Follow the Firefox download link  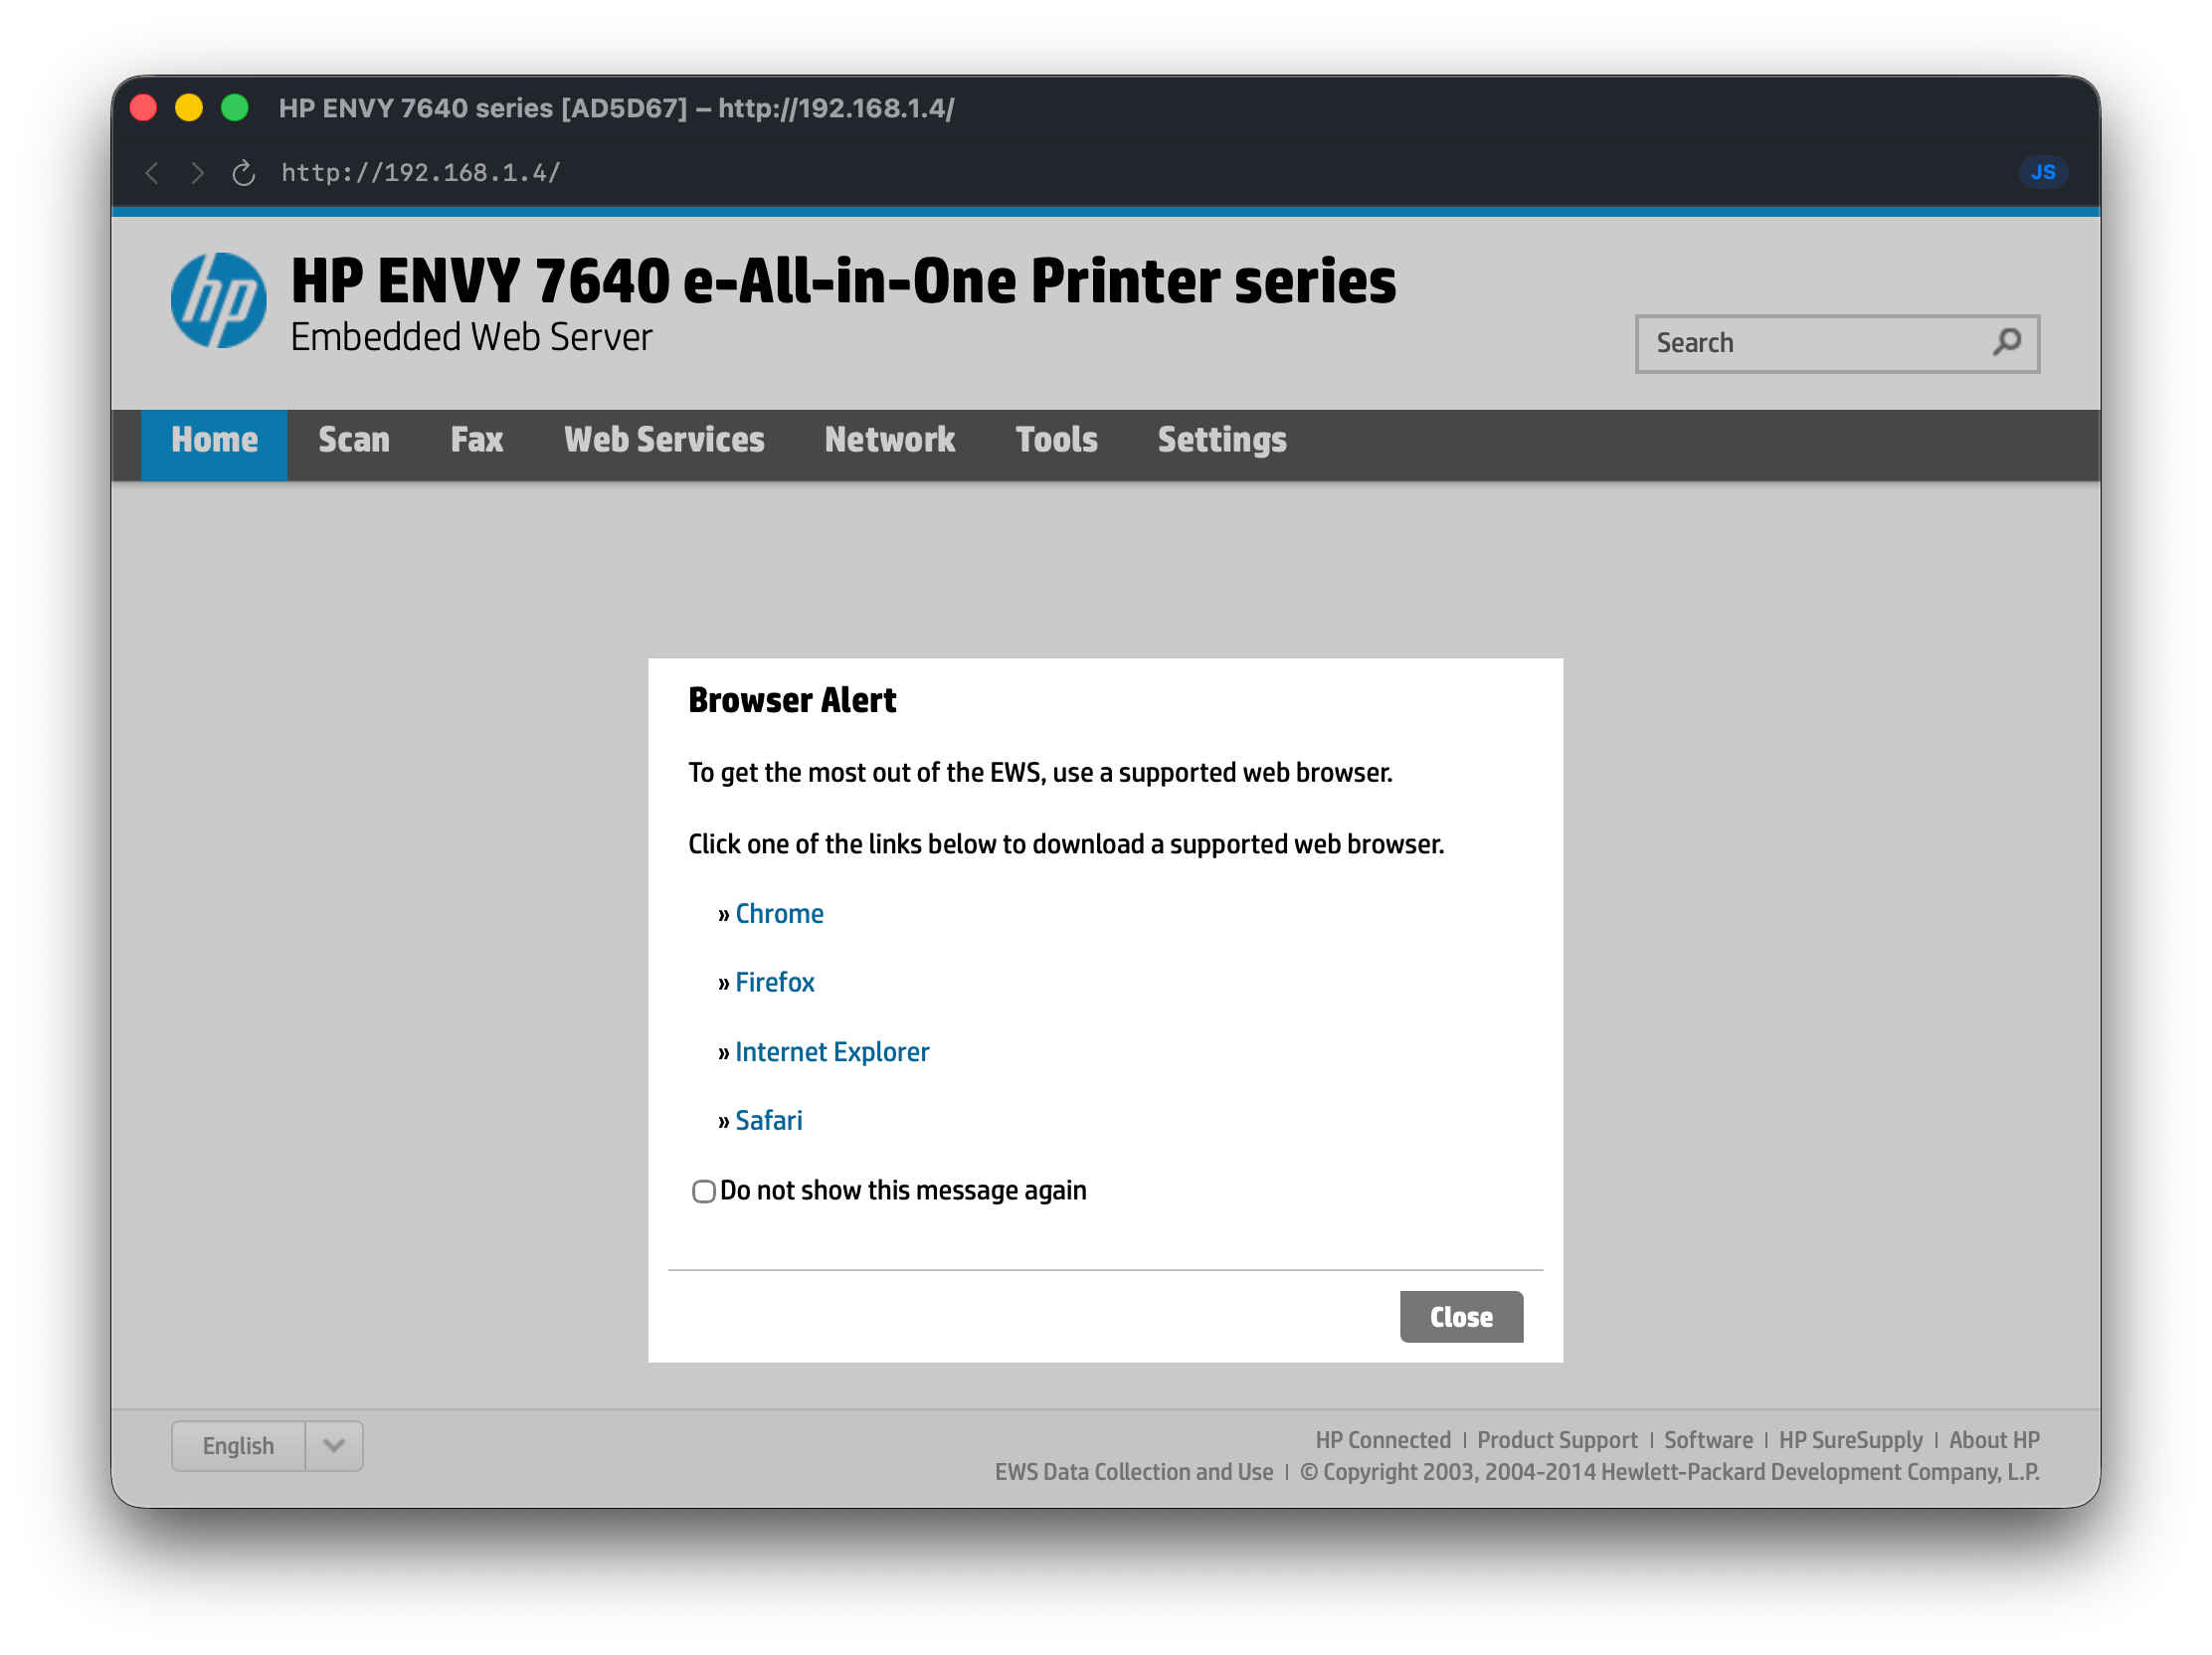tap(774, 983)
